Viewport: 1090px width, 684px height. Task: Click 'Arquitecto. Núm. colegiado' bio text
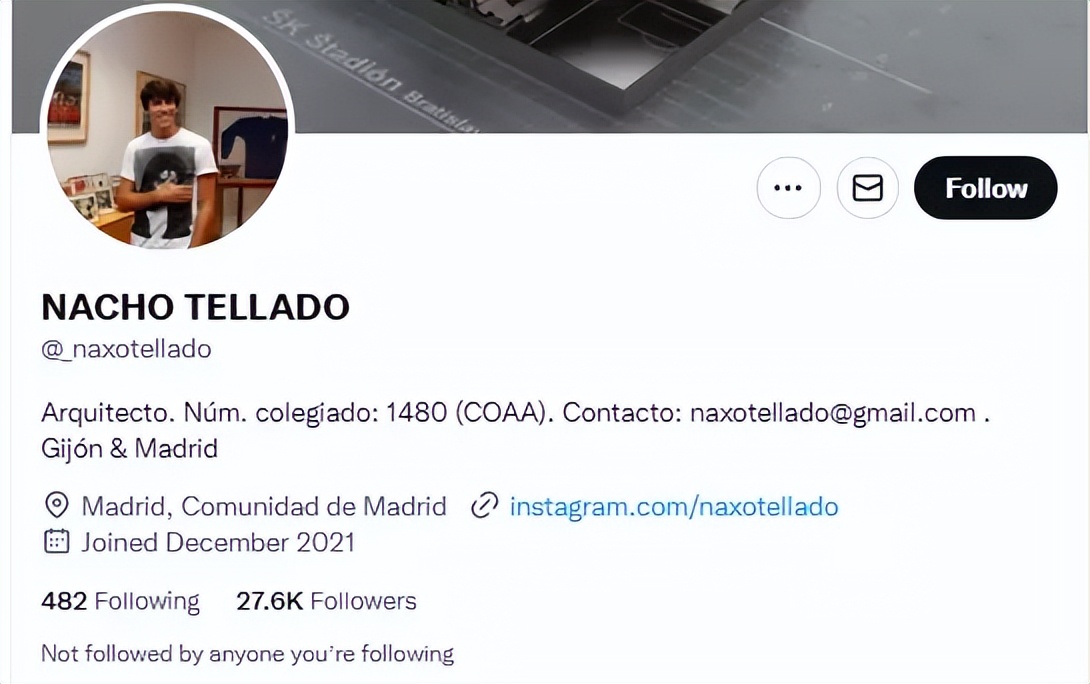(x=209, y=413)
